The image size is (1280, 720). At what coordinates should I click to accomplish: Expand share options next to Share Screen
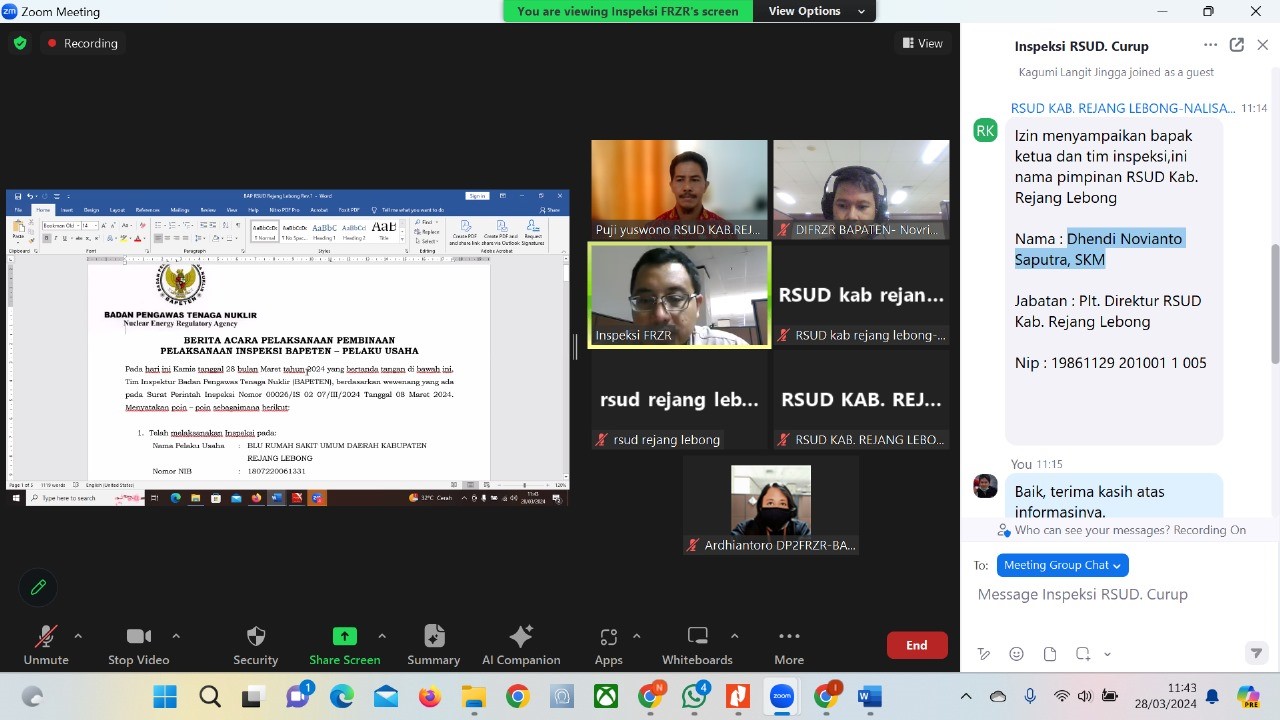(x=381, y=636)
